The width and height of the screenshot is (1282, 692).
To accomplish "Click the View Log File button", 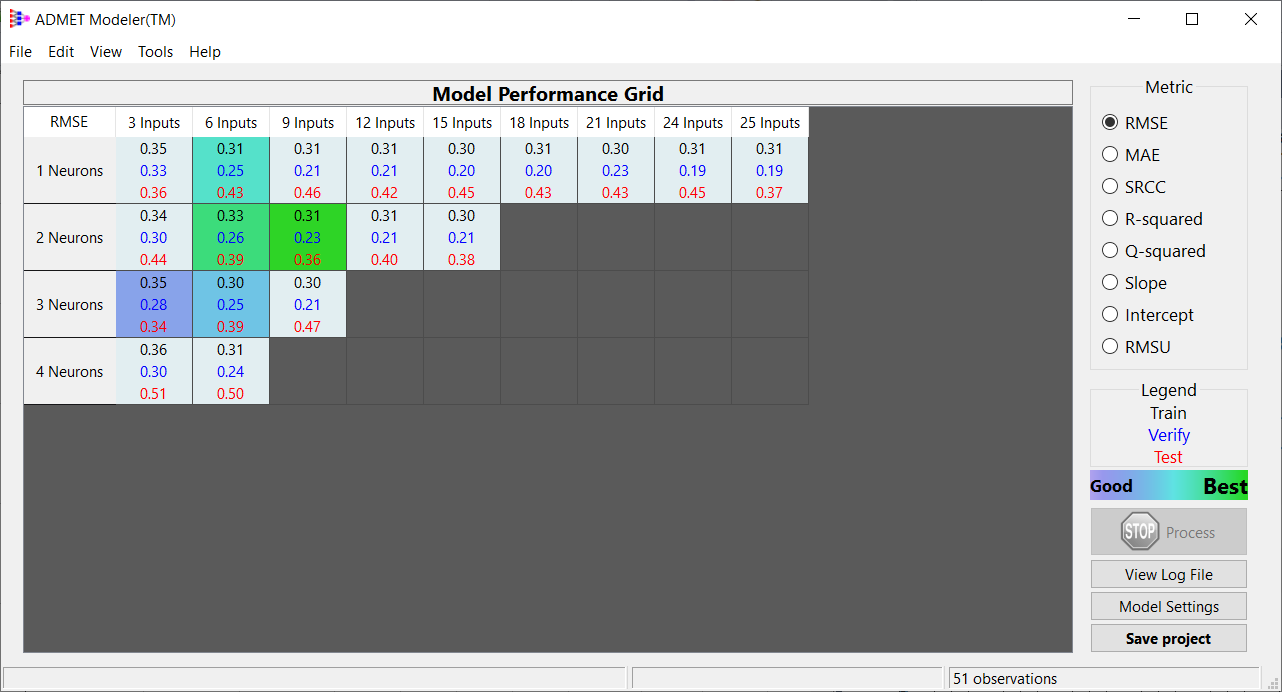I will (1168, 574).
